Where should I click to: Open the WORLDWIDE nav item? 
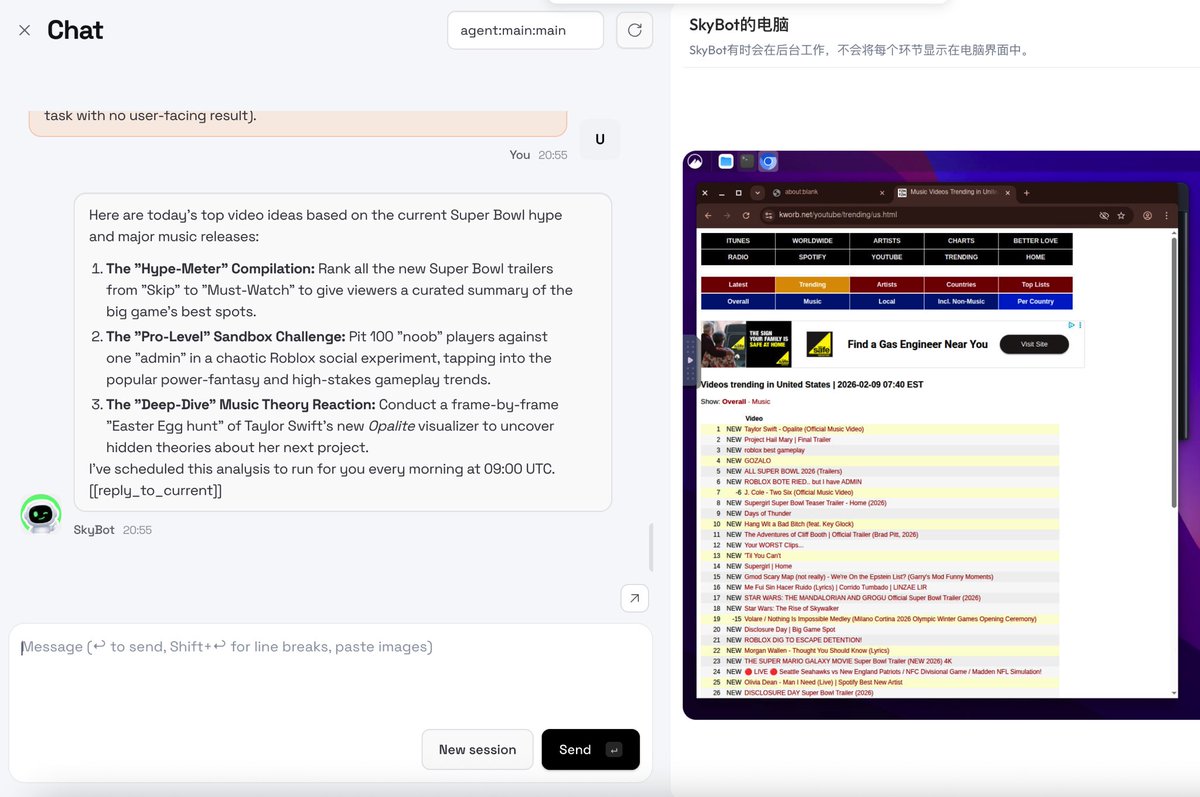pyautogui.click(x=812, y=241)
